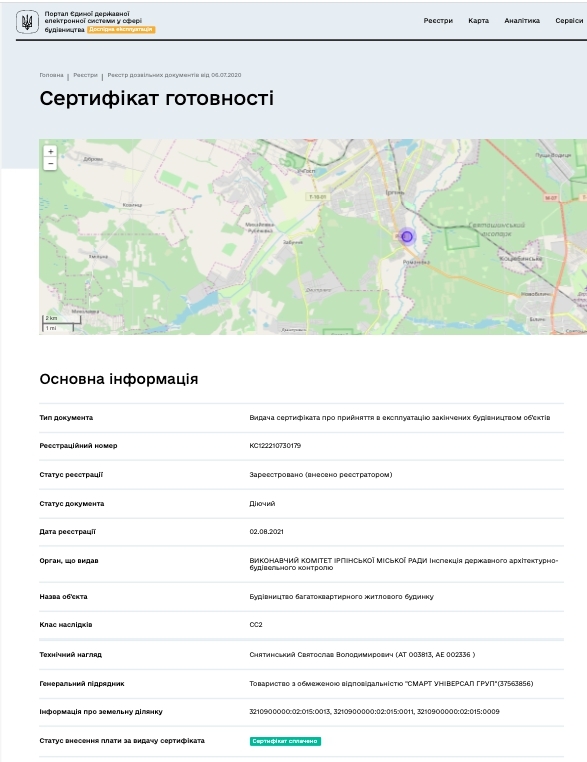Select the technical supervisor name Снятинський

click(362, 655)
